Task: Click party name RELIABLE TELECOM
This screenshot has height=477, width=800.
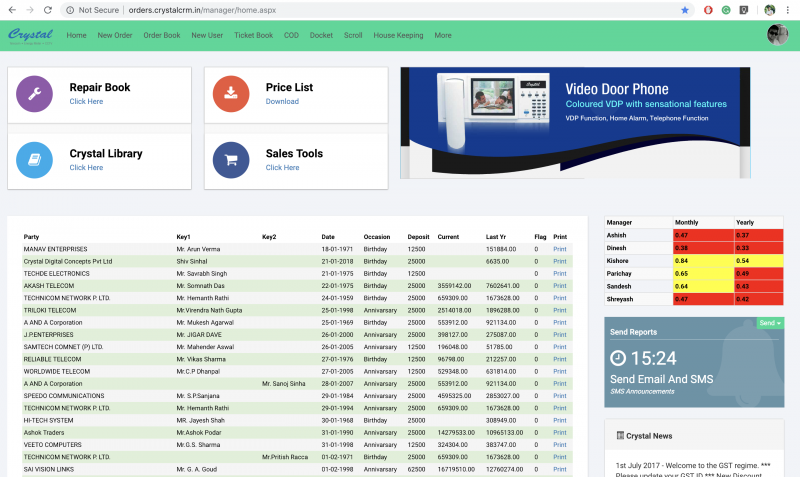Action: click(x=52, y=360)
